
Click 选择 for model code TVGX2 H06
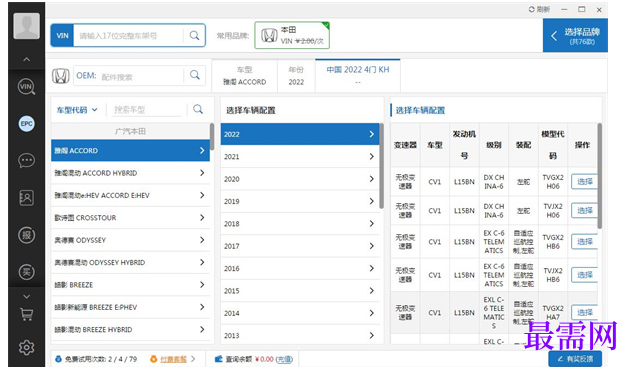[584, 182]
